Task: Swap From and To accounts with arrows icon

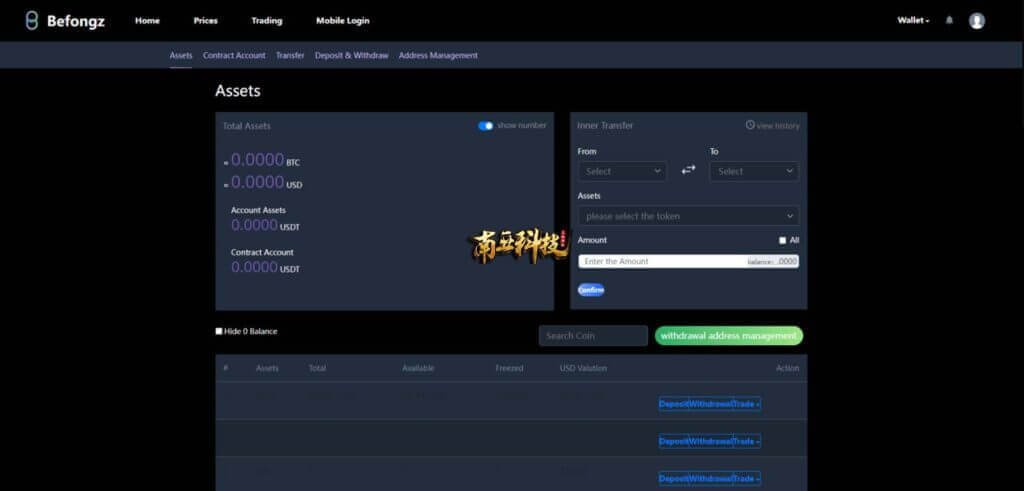Action: point(688,171)
